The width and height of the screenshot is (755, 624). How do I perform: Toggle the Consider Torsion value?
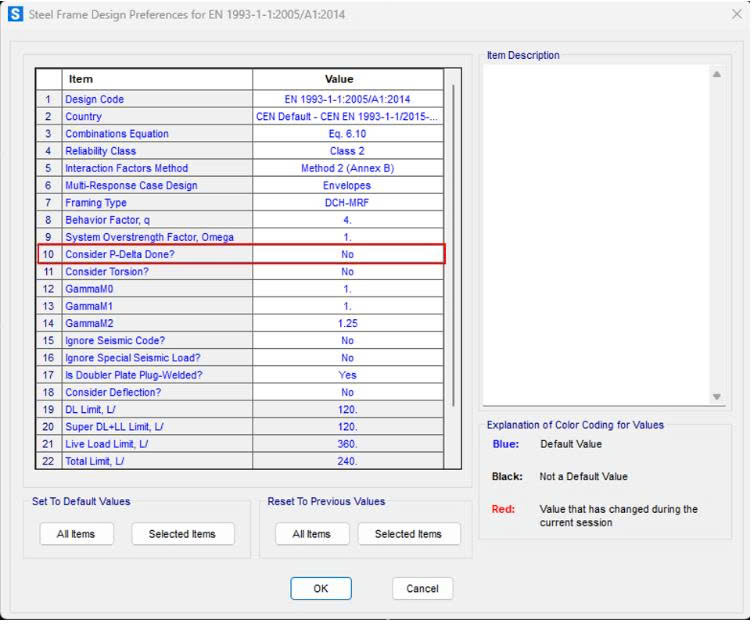(x=347, y=272)
